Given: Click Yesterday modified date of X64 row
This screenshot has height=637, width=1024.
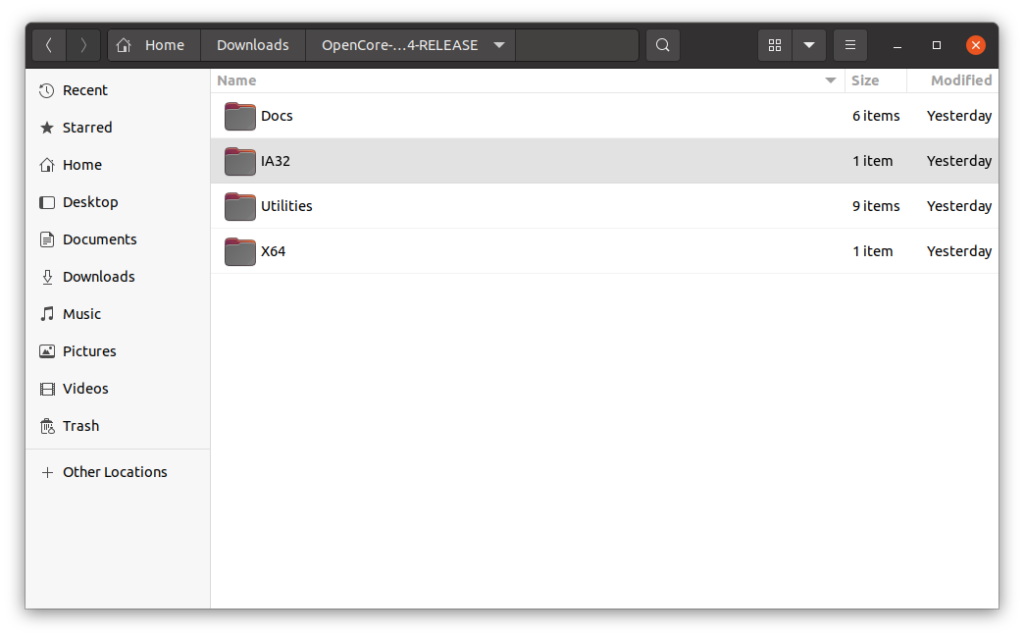Looking at the screenshot, I should 959,252.
